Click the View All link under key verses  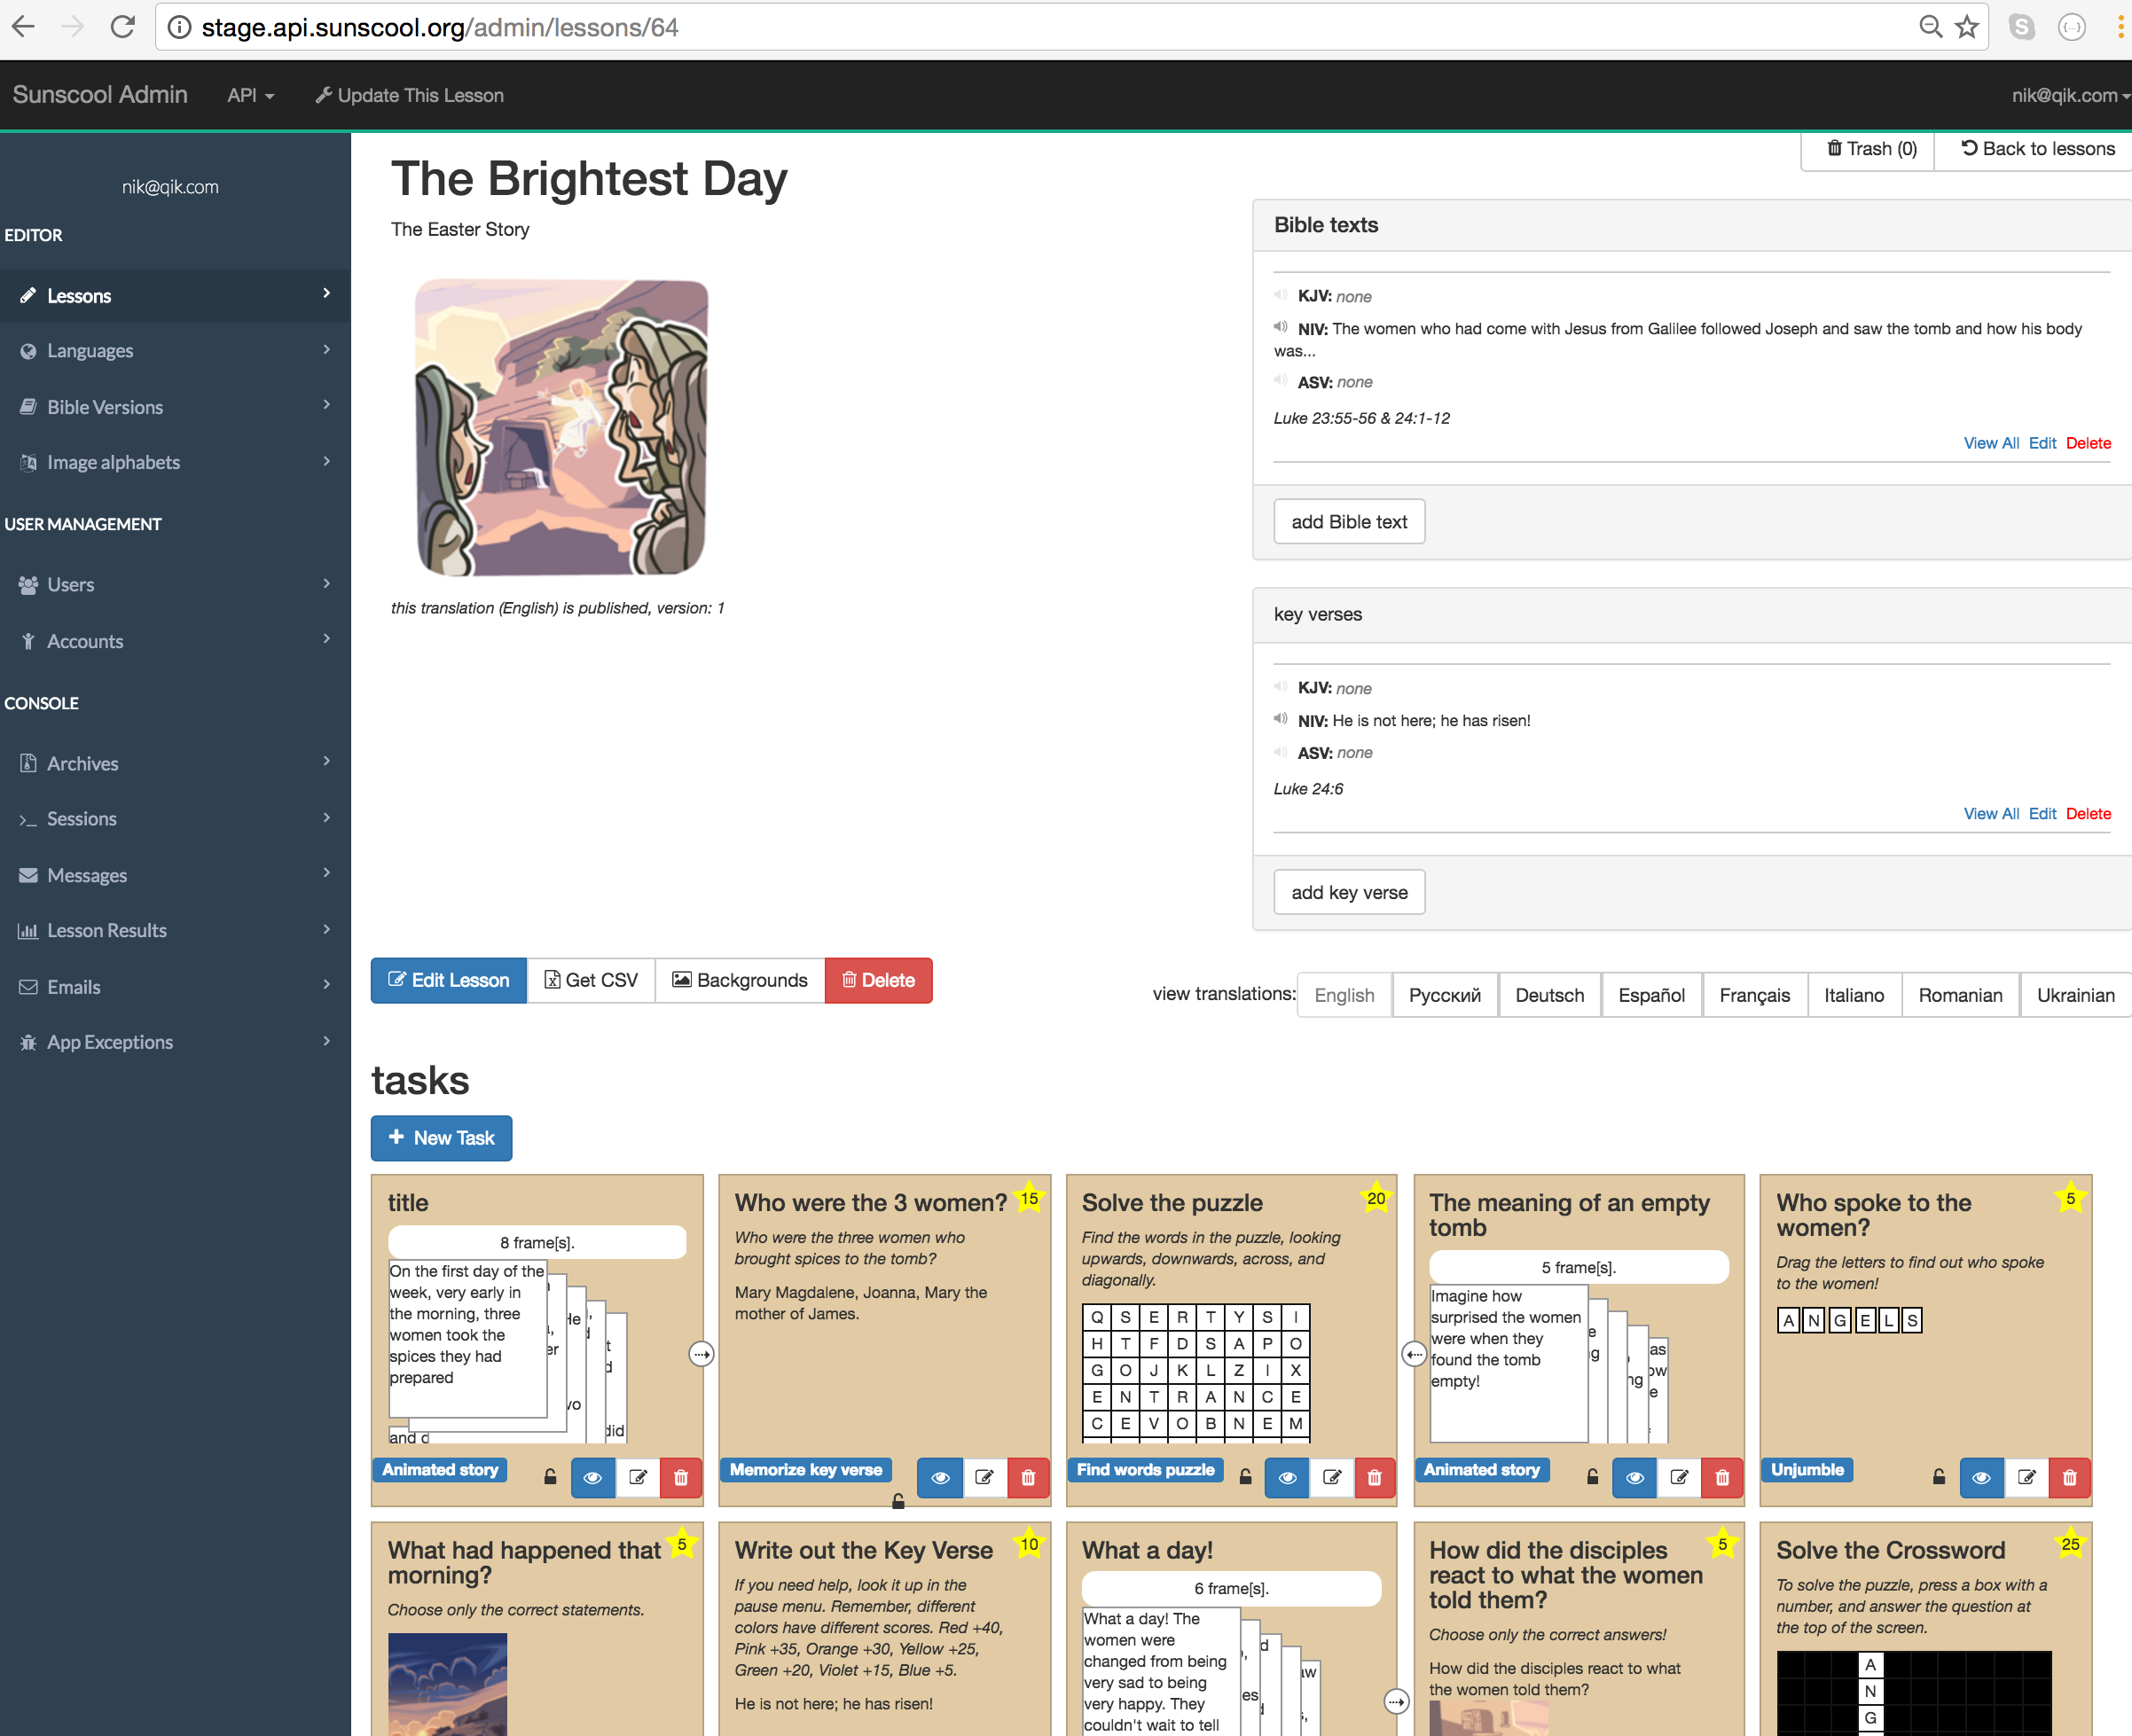click(1990, 814)
